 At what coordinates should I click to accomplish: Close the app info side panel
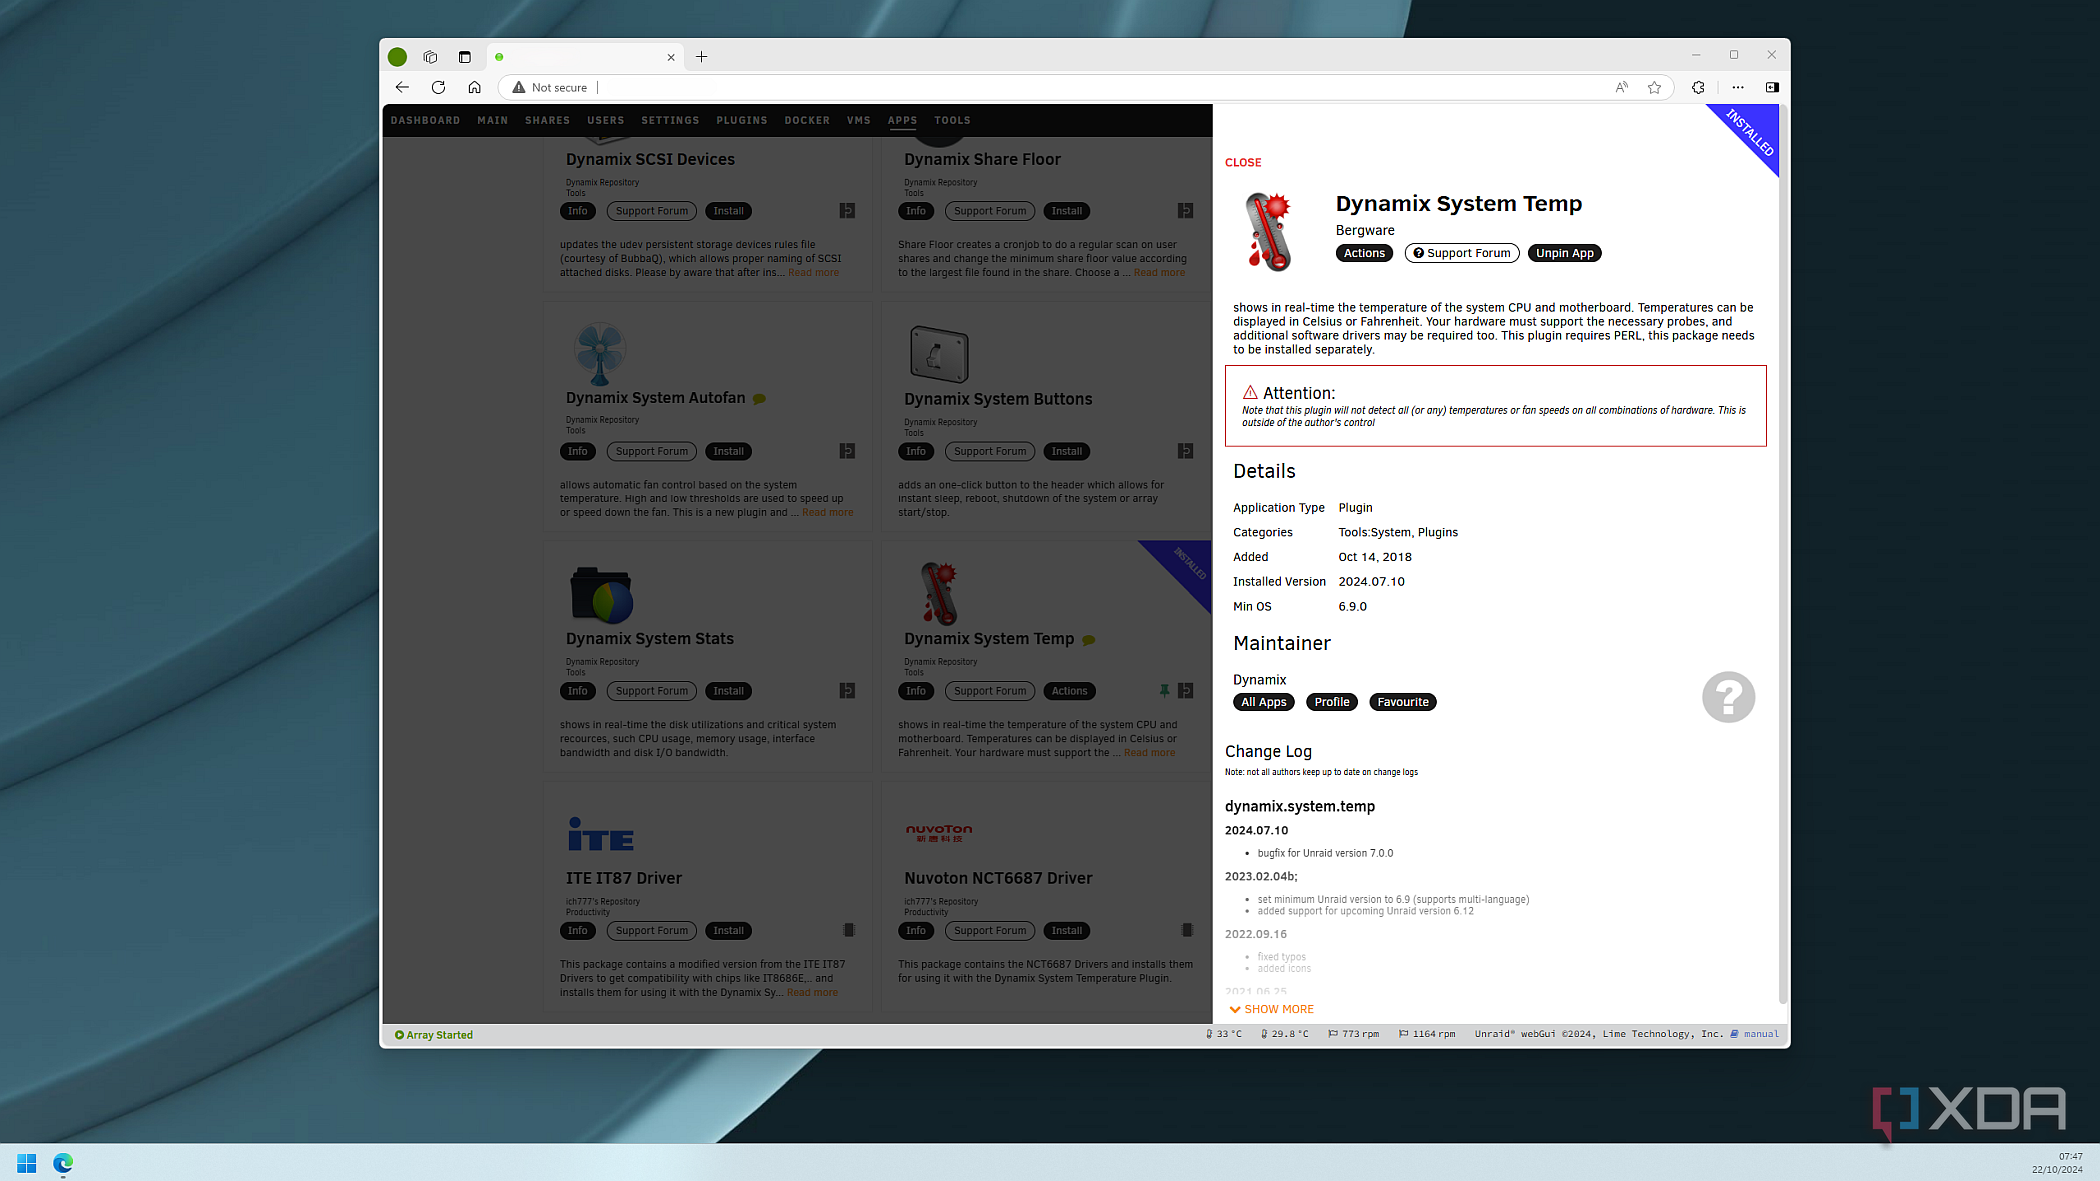pos(1243,162)
